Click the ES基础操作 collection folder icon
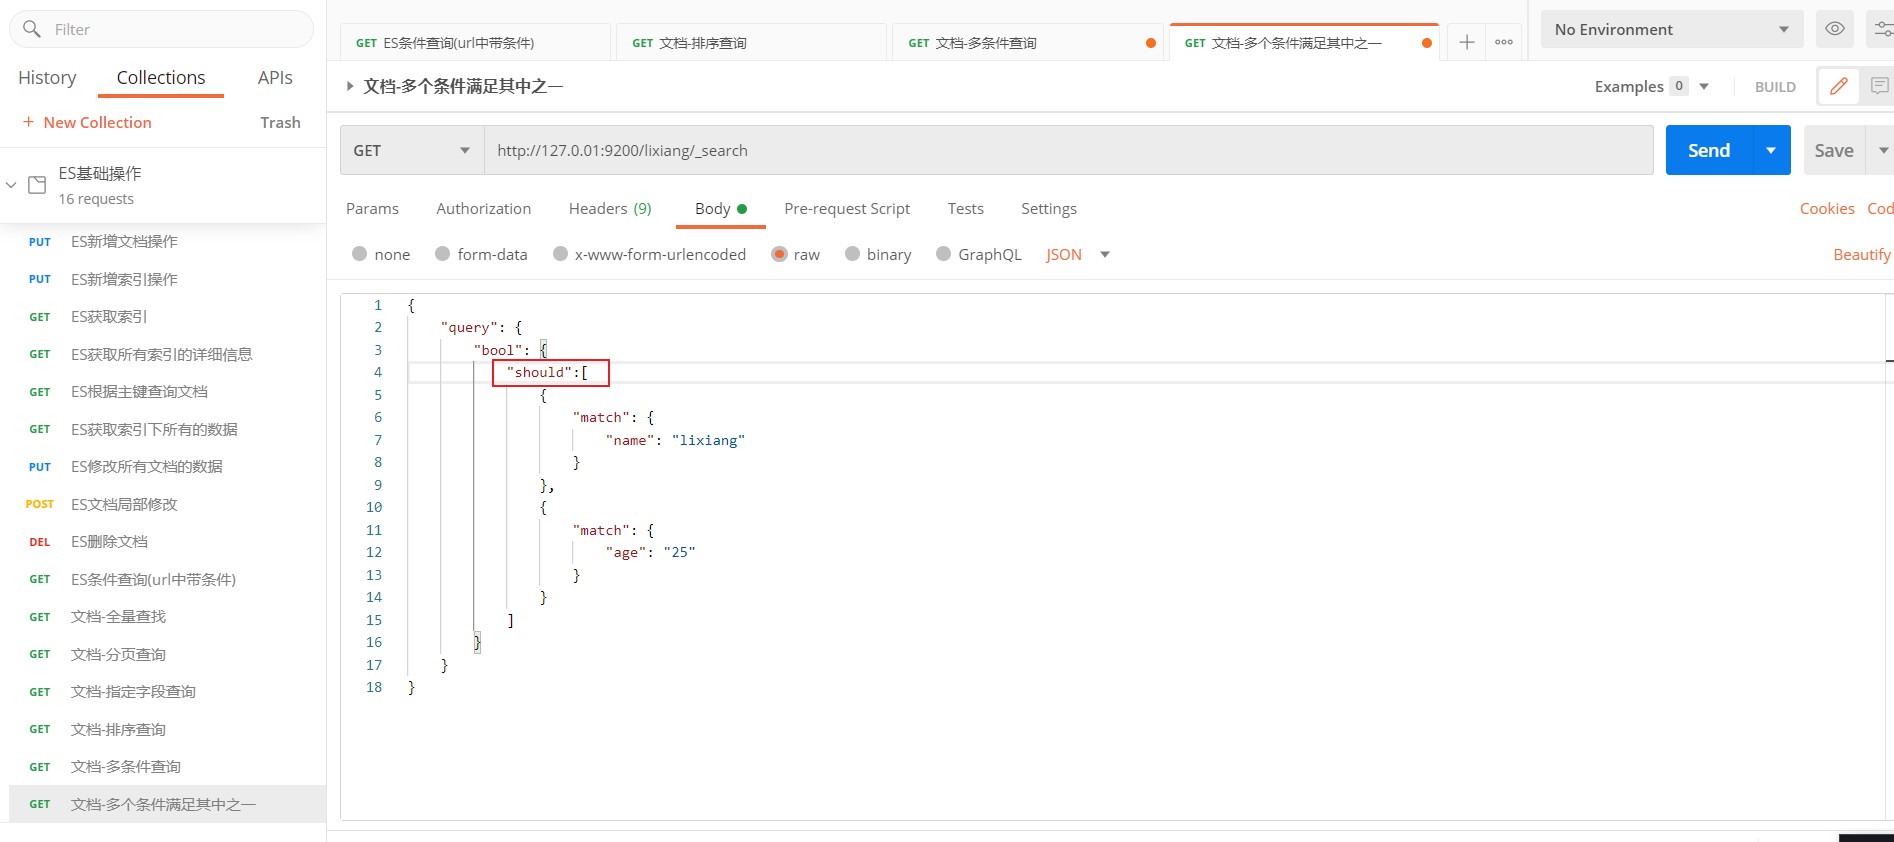This screenshot has width=1894, height=842. [x=37, y=185]
